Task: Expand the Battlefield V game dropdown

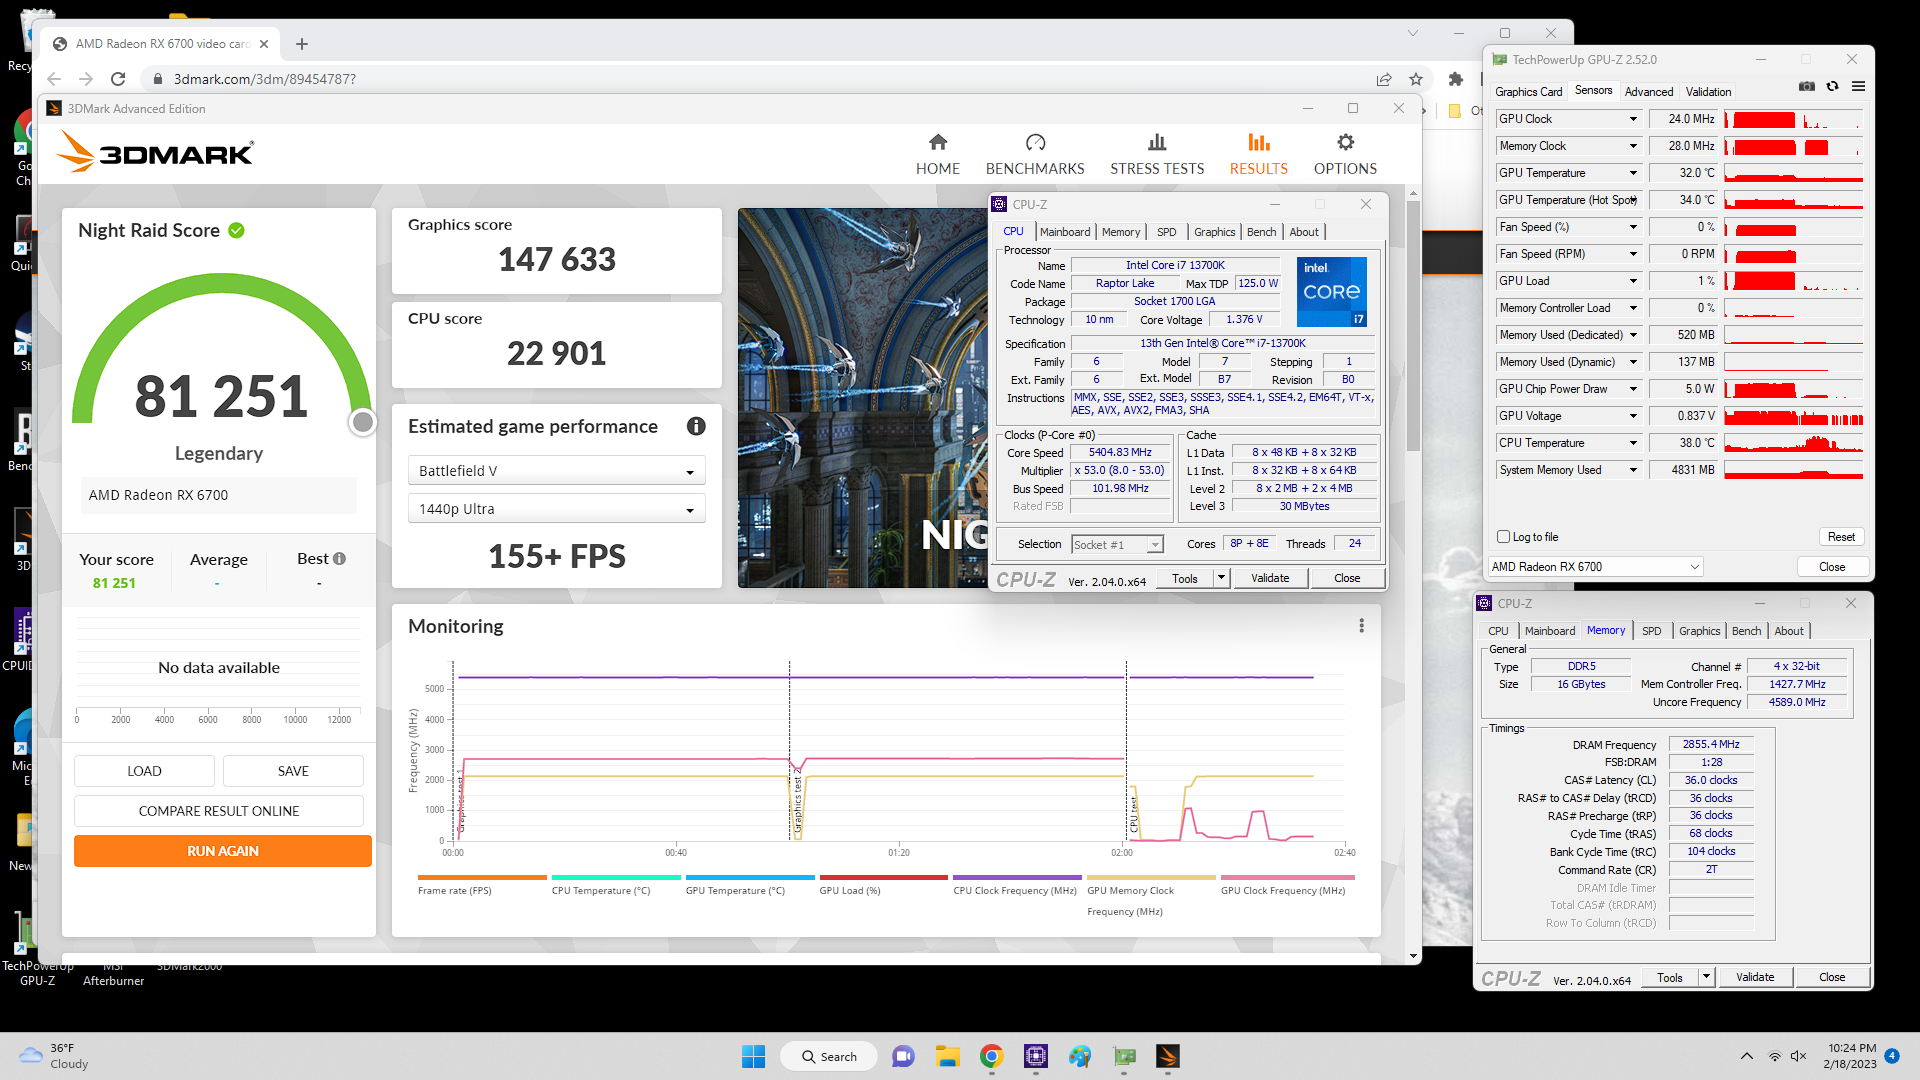Action: 556,471
